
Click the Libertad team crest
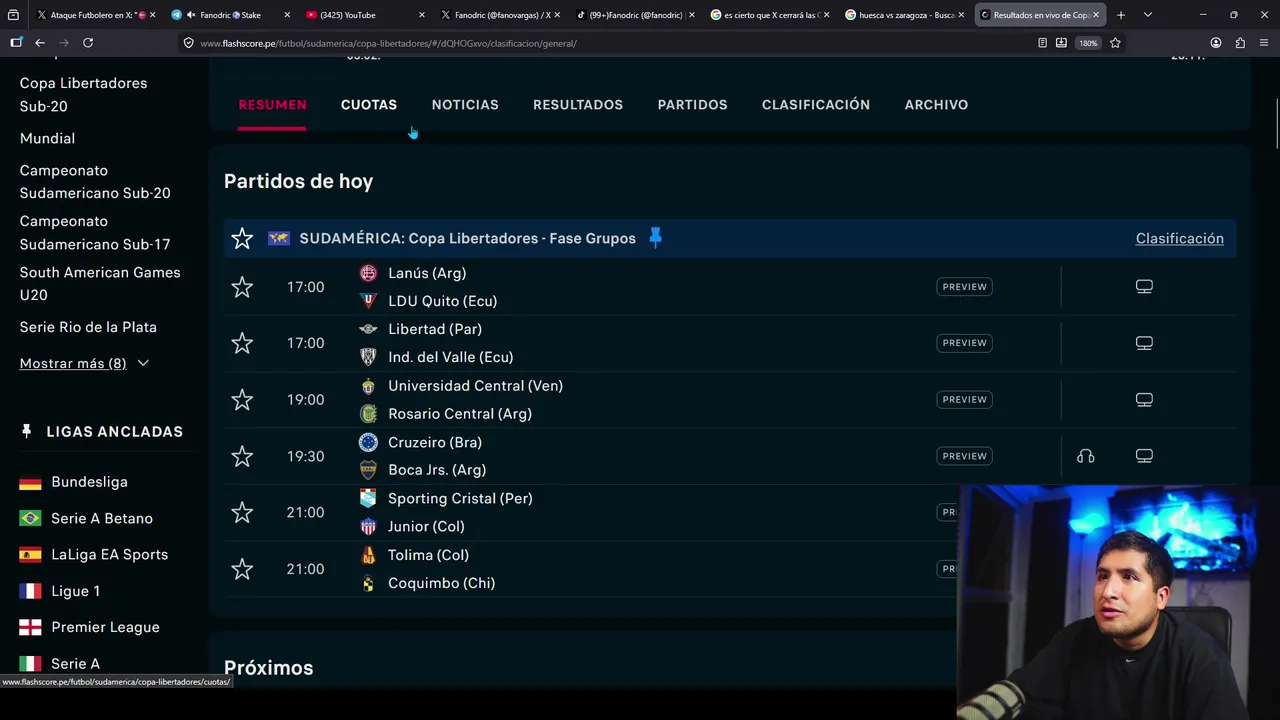click(x=368, y=329)
